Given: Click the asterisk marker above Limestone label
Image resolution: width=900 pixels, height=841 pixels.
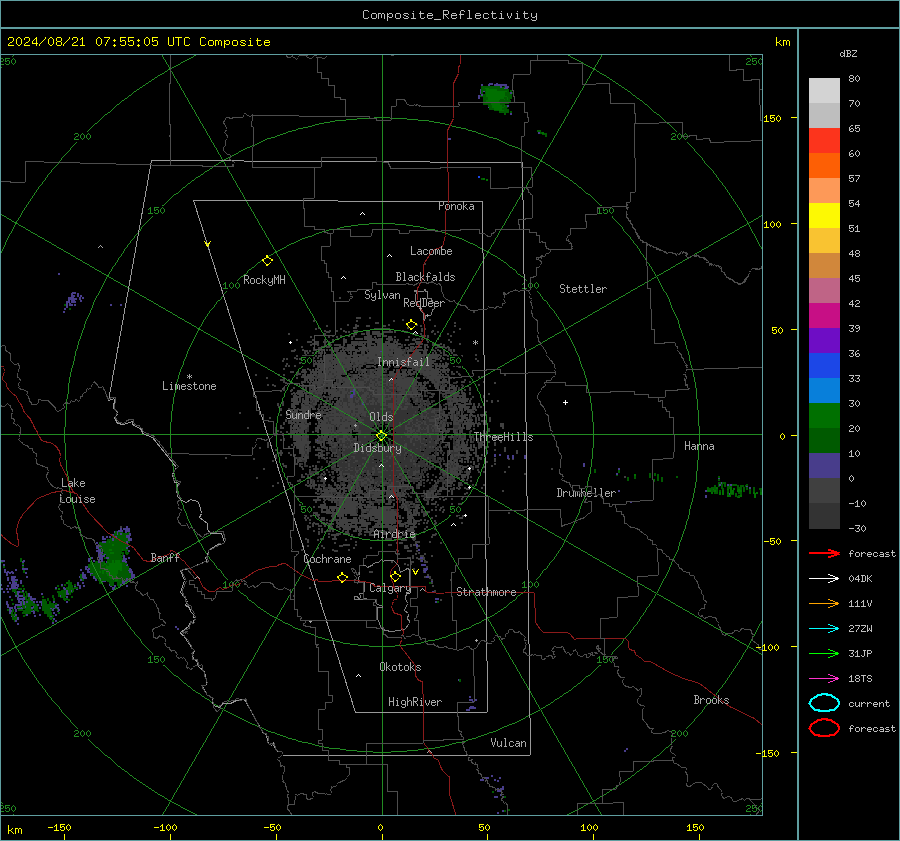Looking at the screenshot, I should 189,377.
